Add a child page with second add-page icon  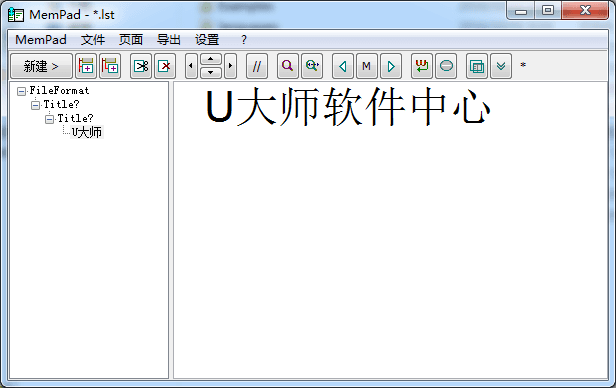point(110,66)
